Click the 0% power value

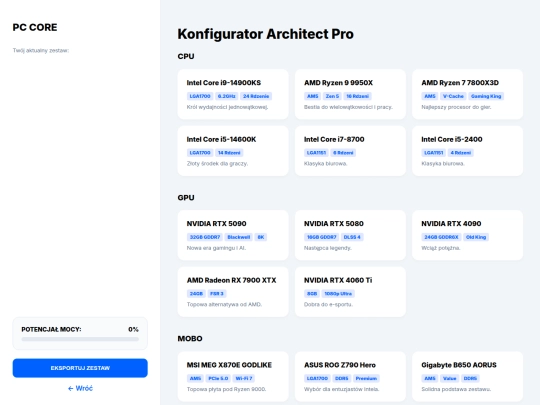pyautogui.click(x=133, y=329)
